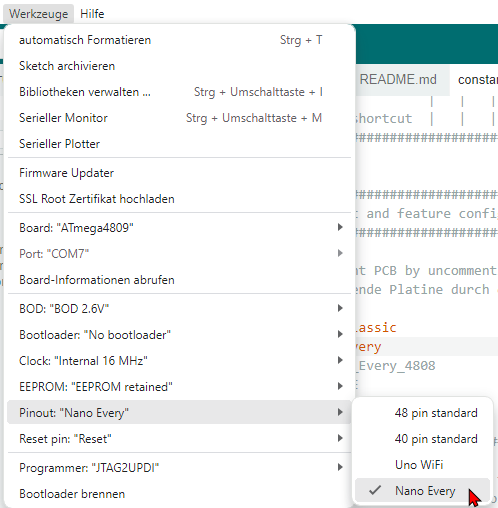The image size is (498, 508).
Task: Launch Serieller Plotter
Action: pyautogui.click(x=179, y=144)
